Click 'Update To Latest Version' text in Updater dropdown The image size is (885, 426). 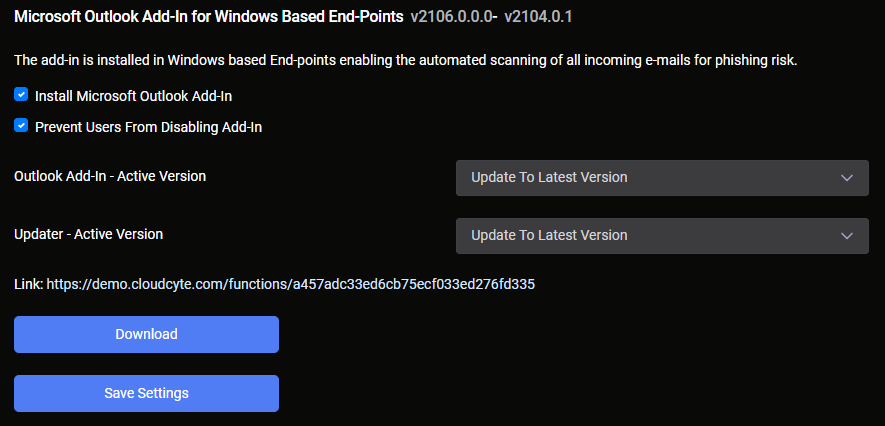click(x=549, y=236)
